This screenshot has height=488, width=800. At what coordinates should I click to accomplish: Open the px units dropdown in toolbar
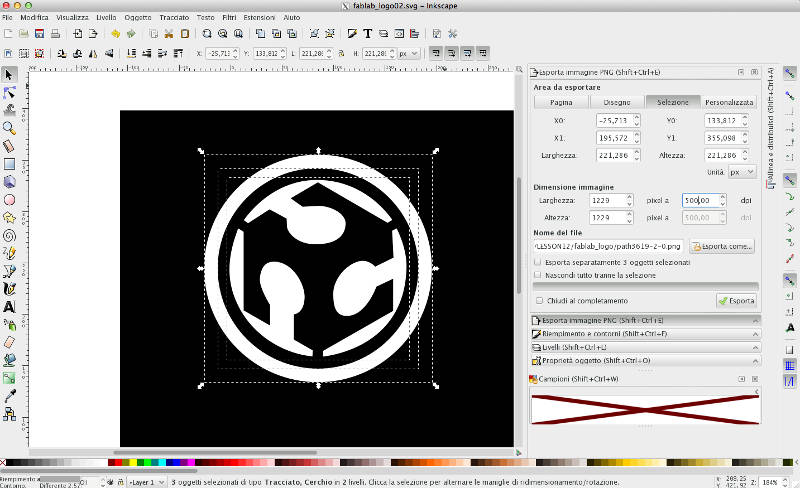click(x=409, y=53)
